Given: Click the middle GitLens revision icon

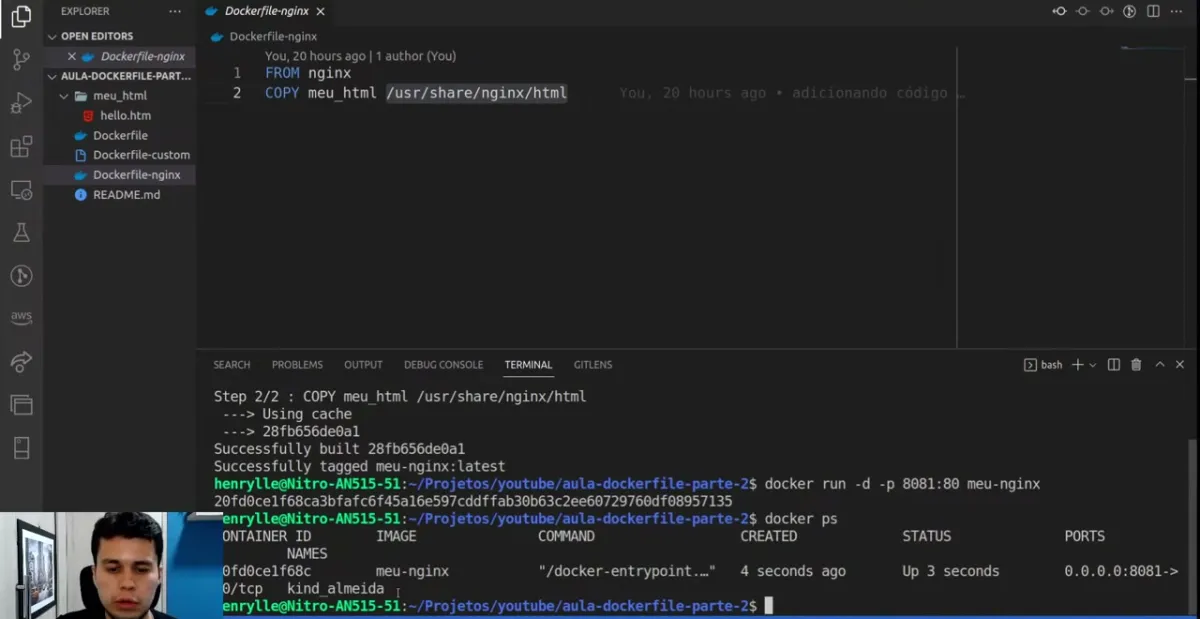Looking at the screenshot, I should point(1083,11).
